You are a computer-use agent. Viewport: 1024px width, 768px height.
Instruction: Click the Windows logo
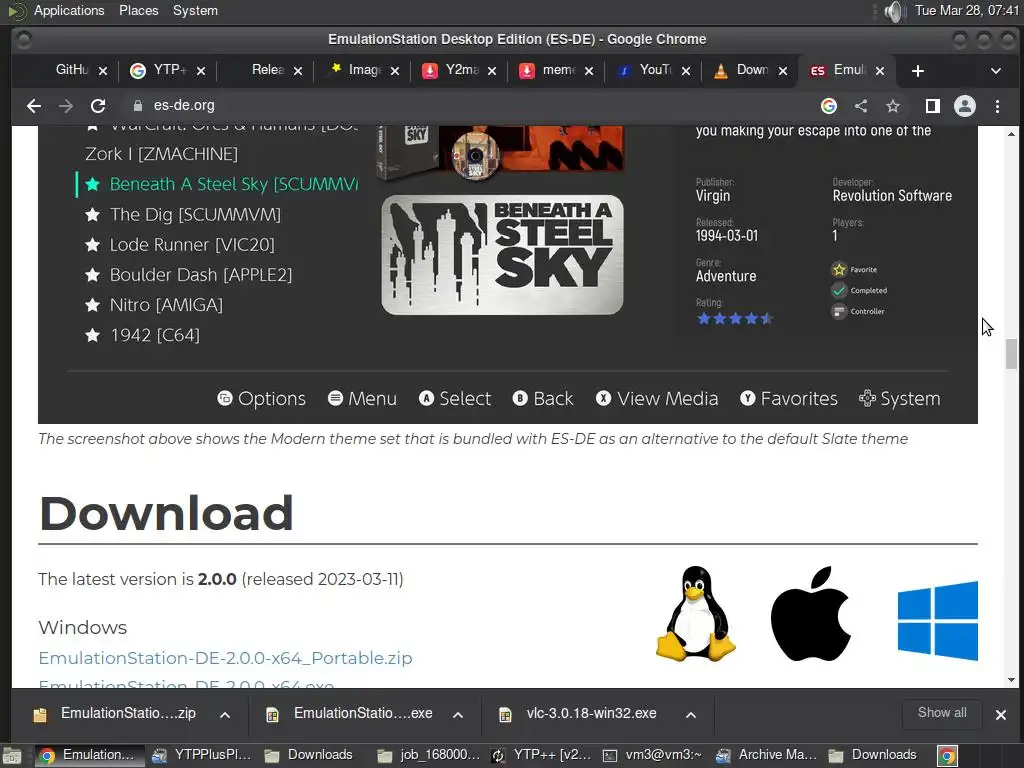[x=938, y=620]
